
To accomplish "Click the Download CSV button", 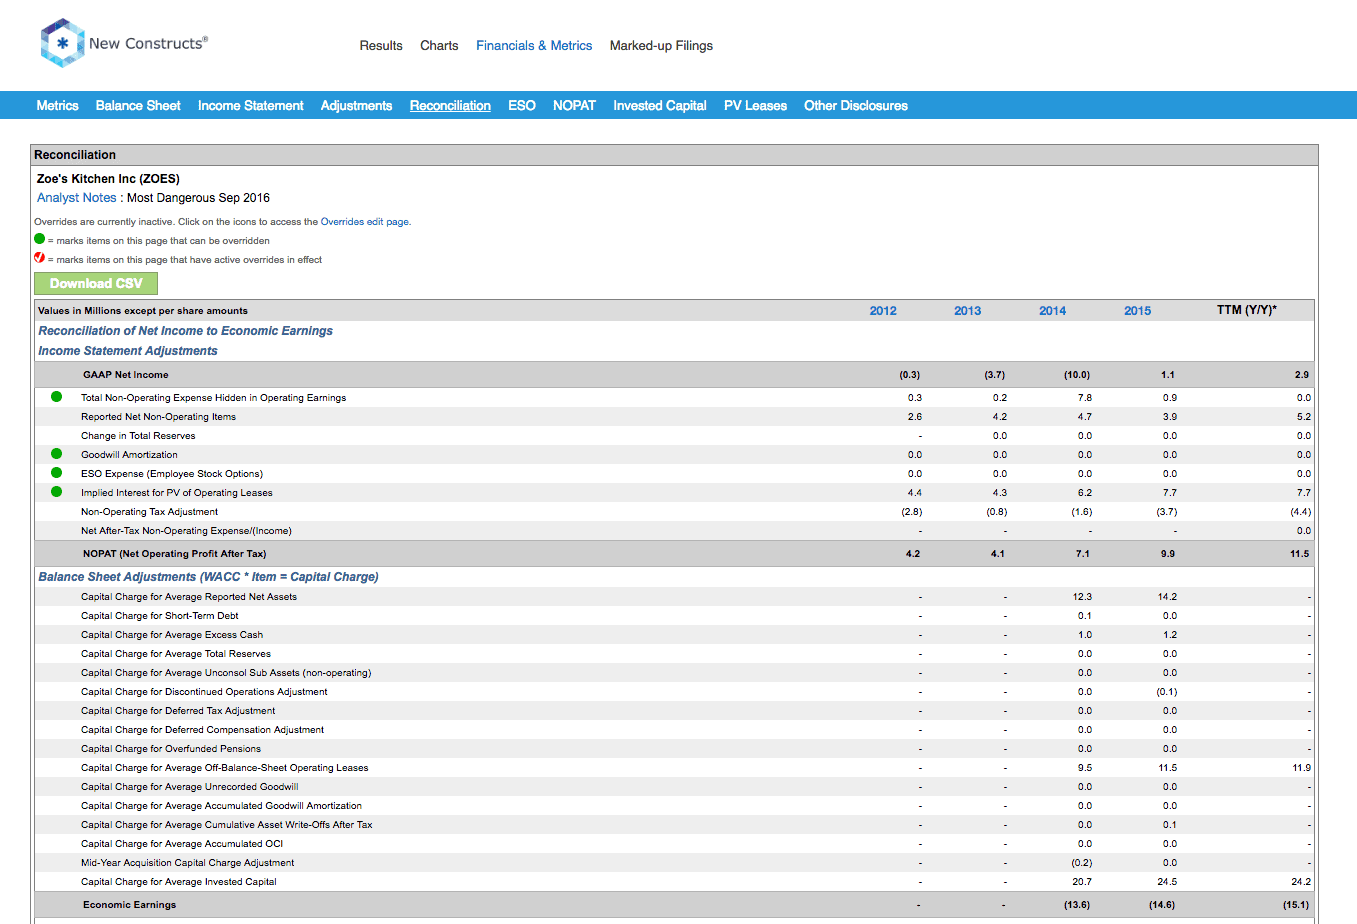I will point(96,283).
